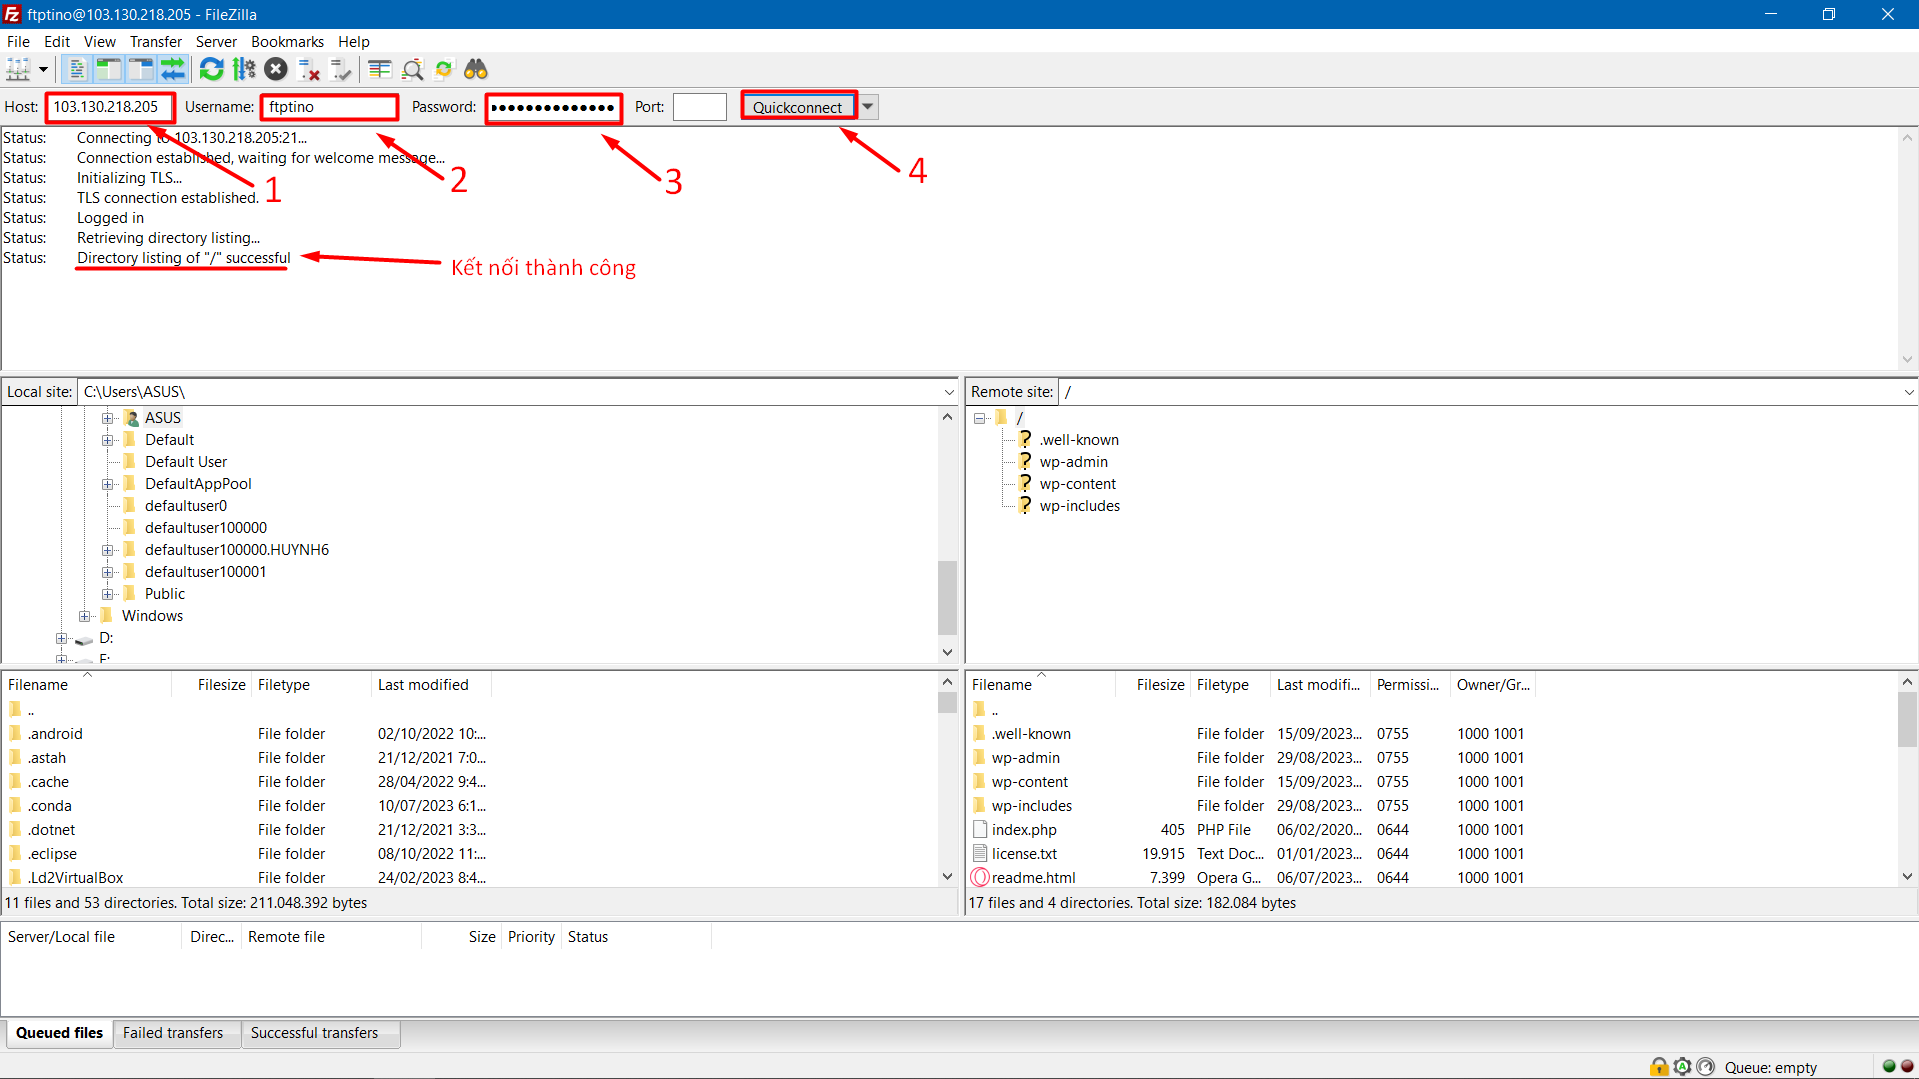Open the Site Manager icon
1919x1079 pixels.
(x=18, y=69)
